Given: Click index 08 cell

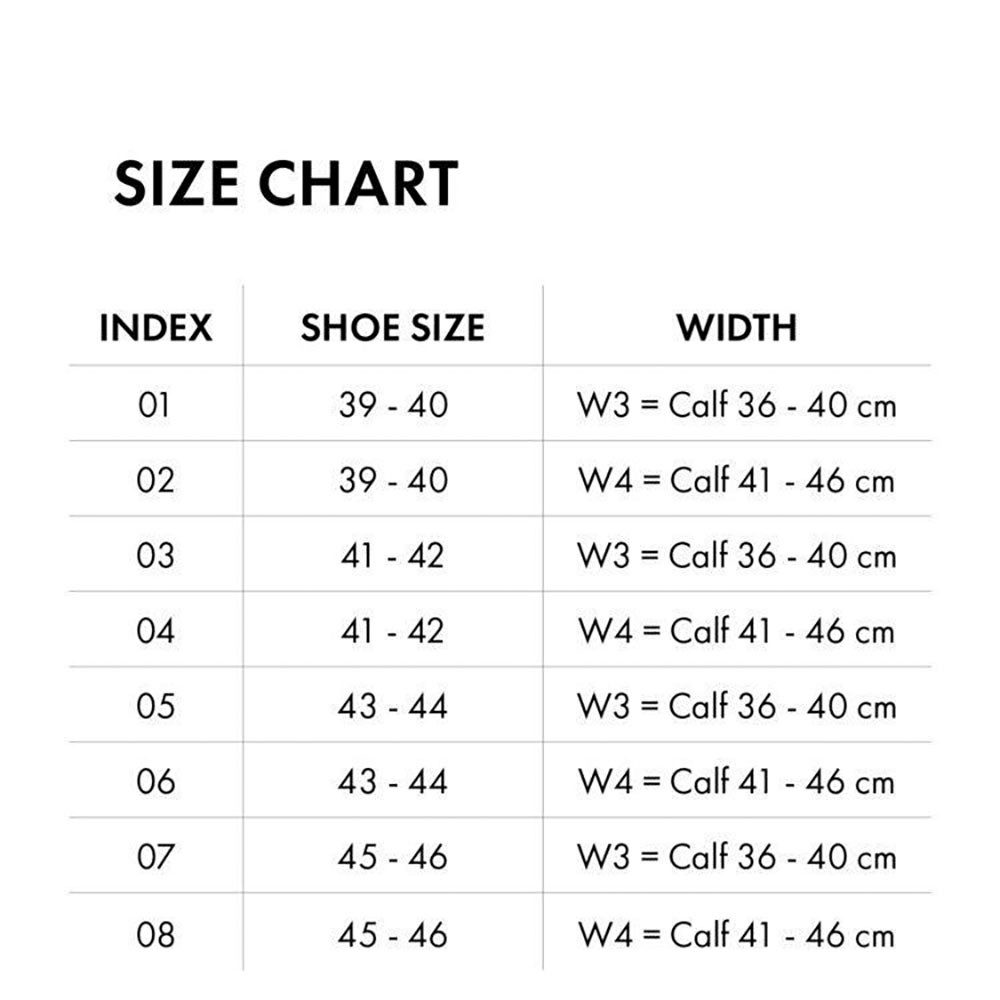Looking at the screenshot, I should pos(155,934).
